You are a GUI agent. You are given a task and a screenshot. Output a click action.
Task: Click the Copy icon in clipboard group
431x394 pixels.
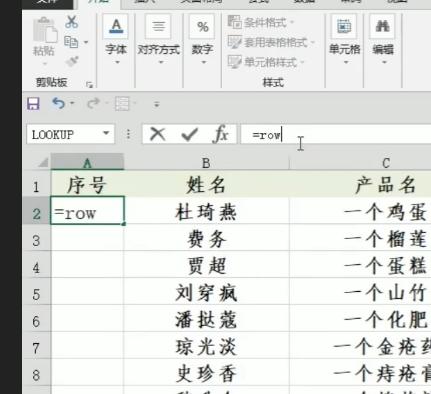71,42
